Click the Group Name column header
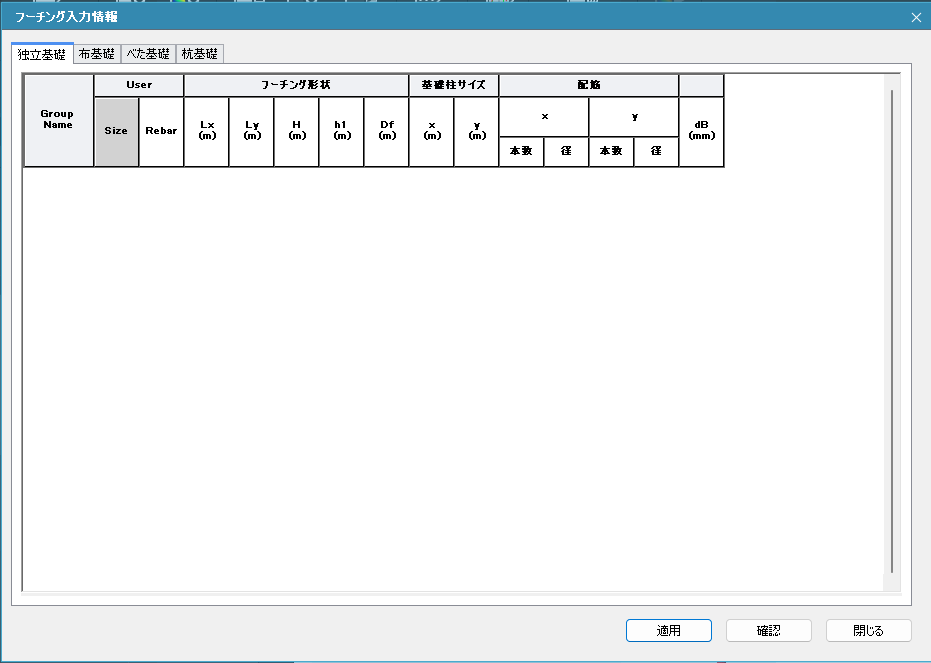 pyautogui.click(x=58, y=120)
